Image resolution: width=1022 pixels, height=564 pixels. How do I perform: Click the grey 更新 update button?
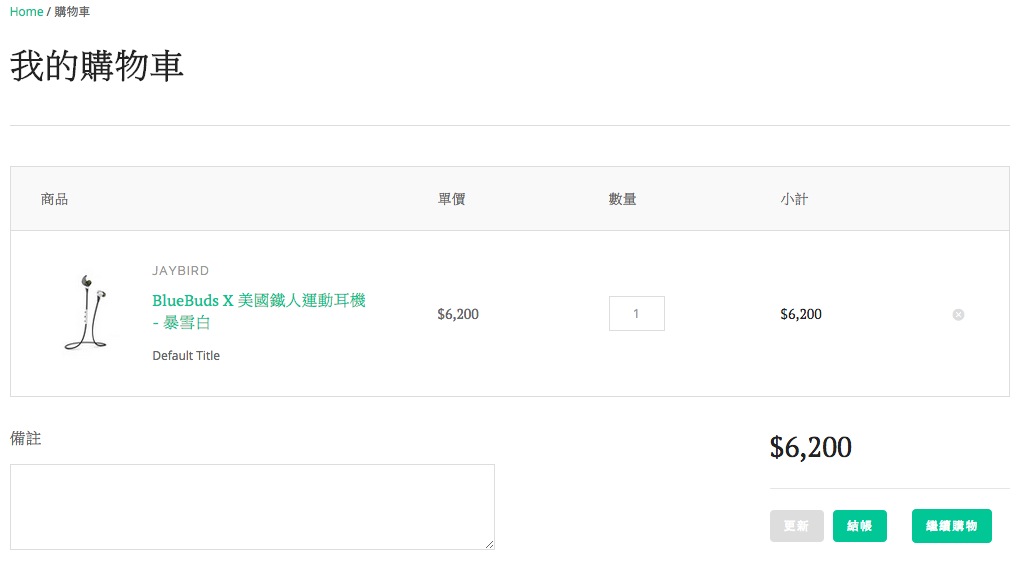pyautogui.click(x=796, y=526)
